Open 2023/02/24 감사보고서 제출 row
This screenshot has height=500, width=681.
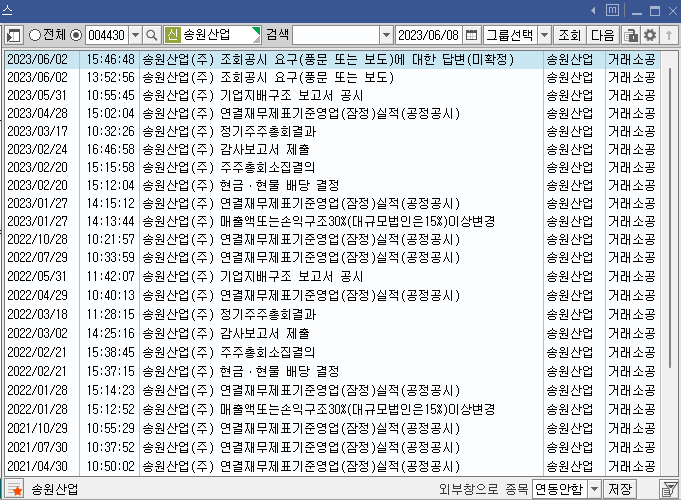point(332,149)
